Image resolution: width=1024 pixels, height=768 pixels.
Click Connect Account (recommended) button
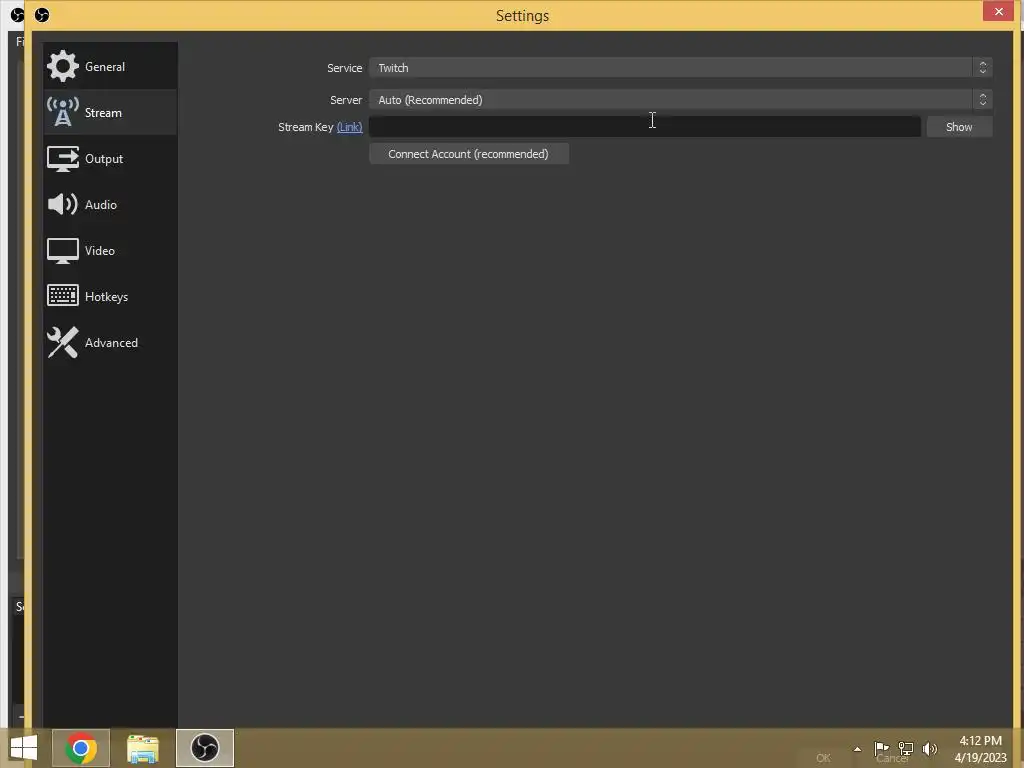469,154
